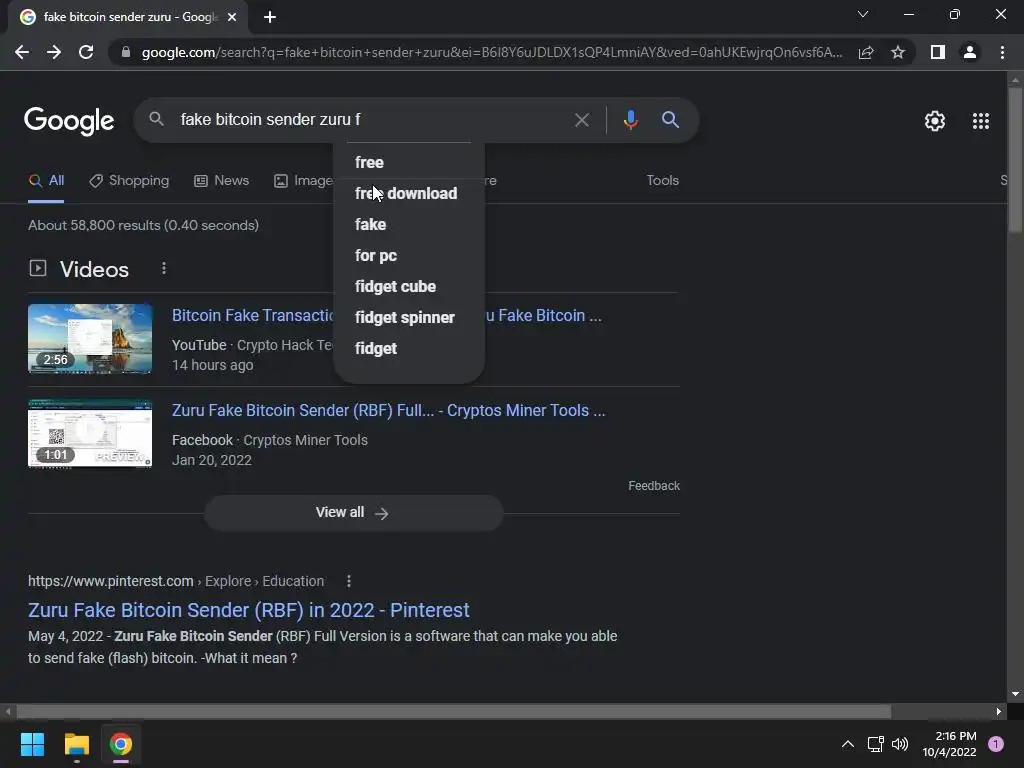Submit search with blue magnifier icon
The image size is (1024, 768).
670,120
